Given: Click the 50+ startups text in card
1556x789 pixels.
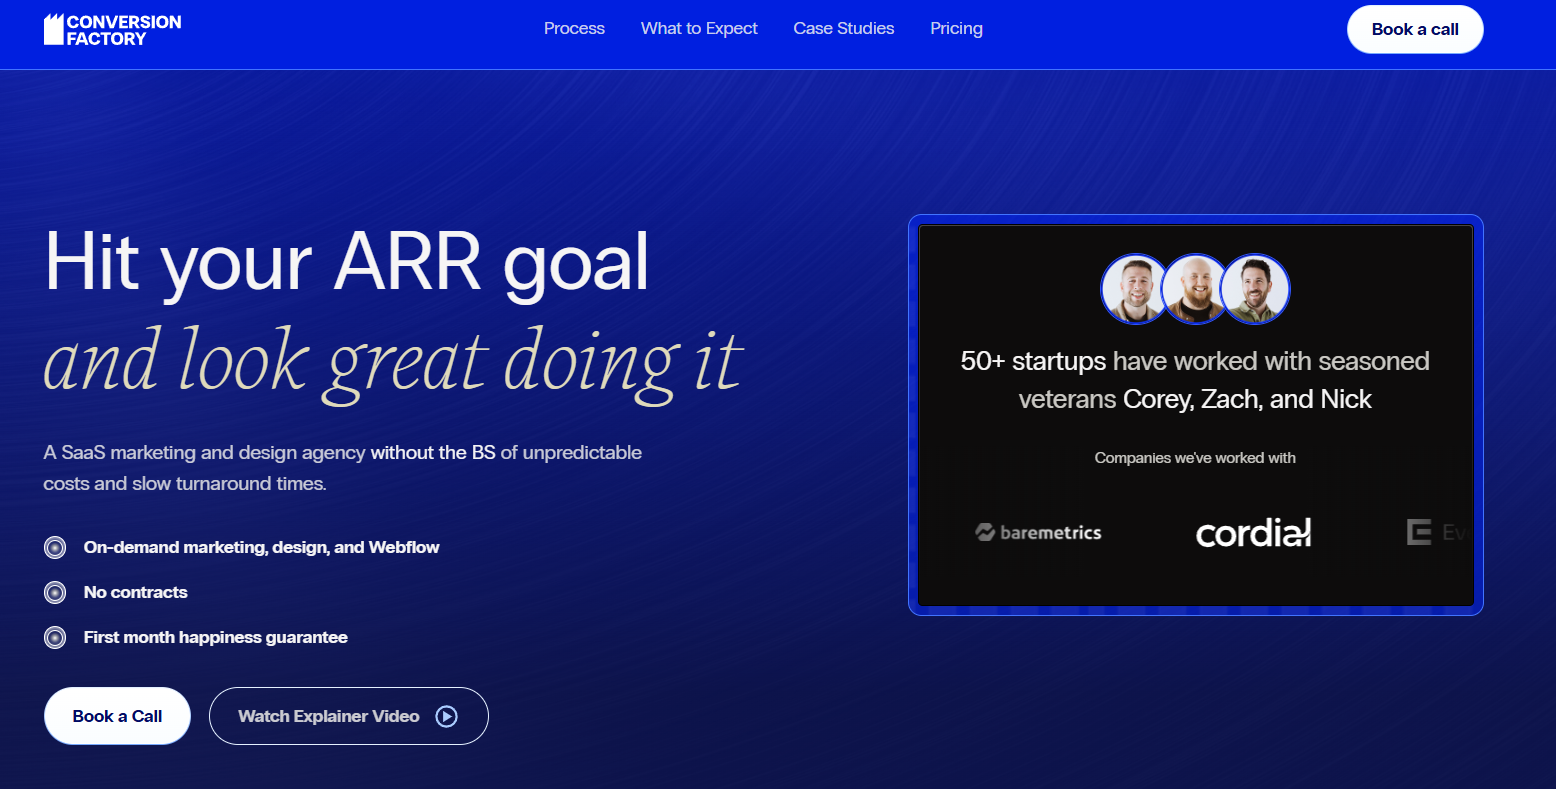Looking at the screenshot, I should (x=1033, y=361).
